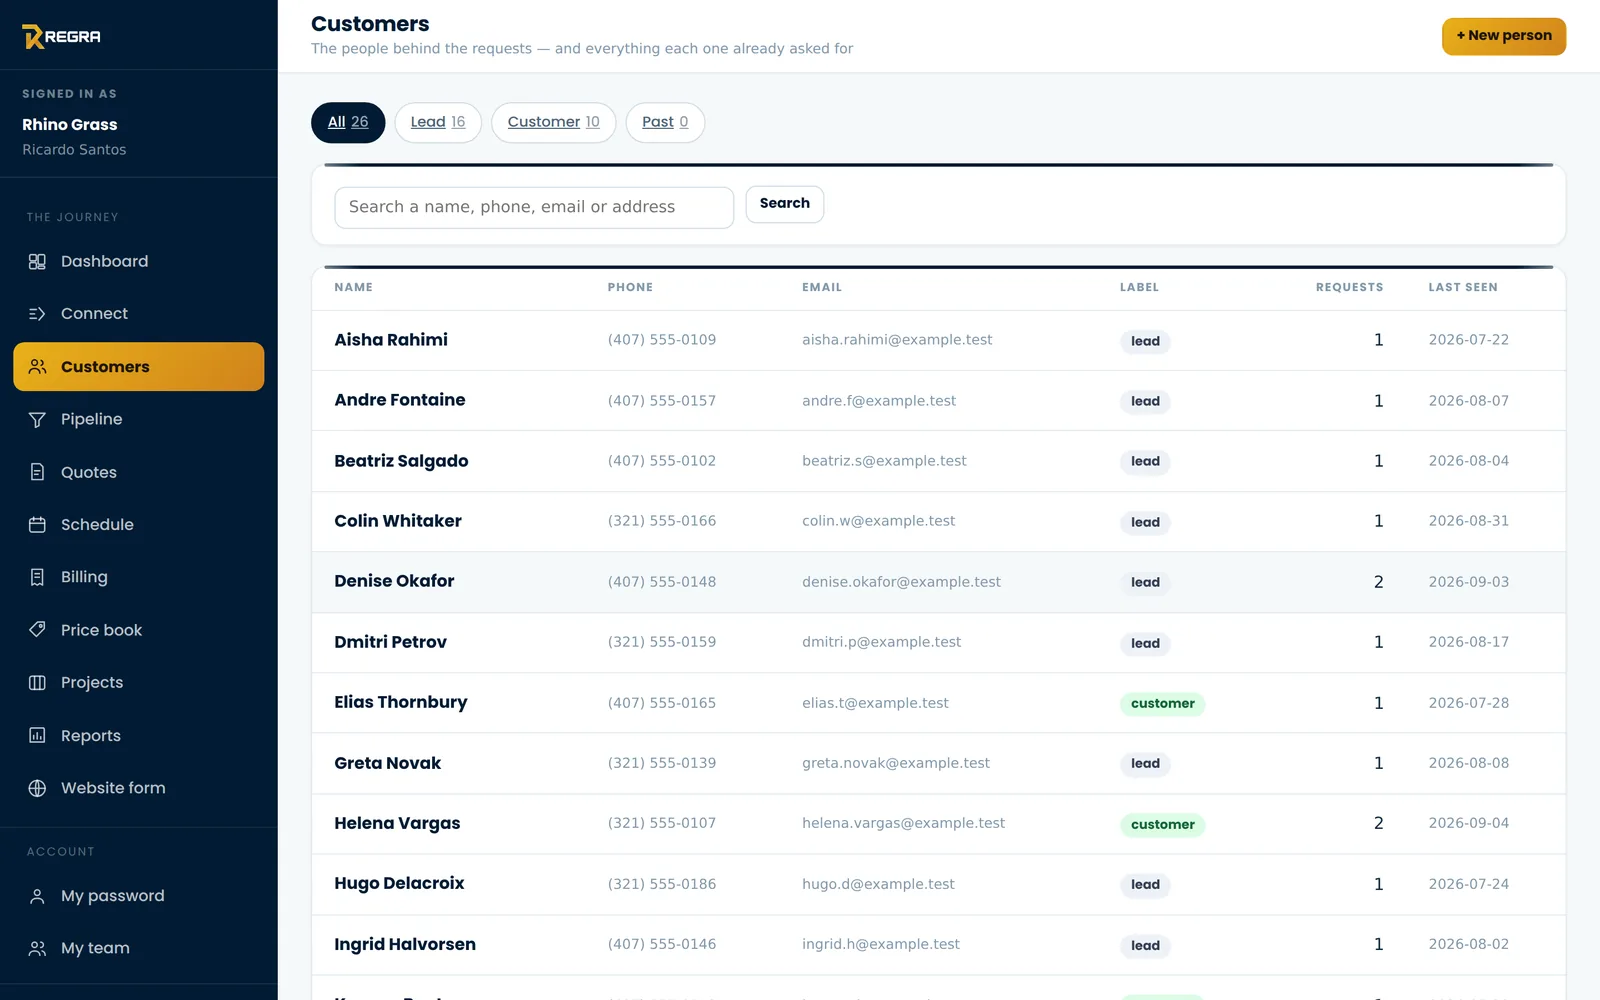Go to Reports label in sidebar
1600x1000 pixels.
(x=91, y=736)
